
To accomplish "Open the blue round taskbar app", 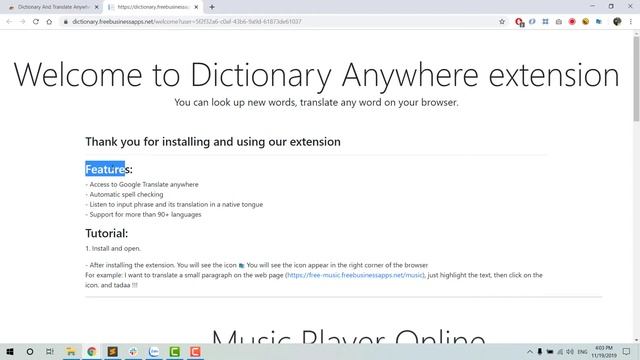I will pos(154,351).
